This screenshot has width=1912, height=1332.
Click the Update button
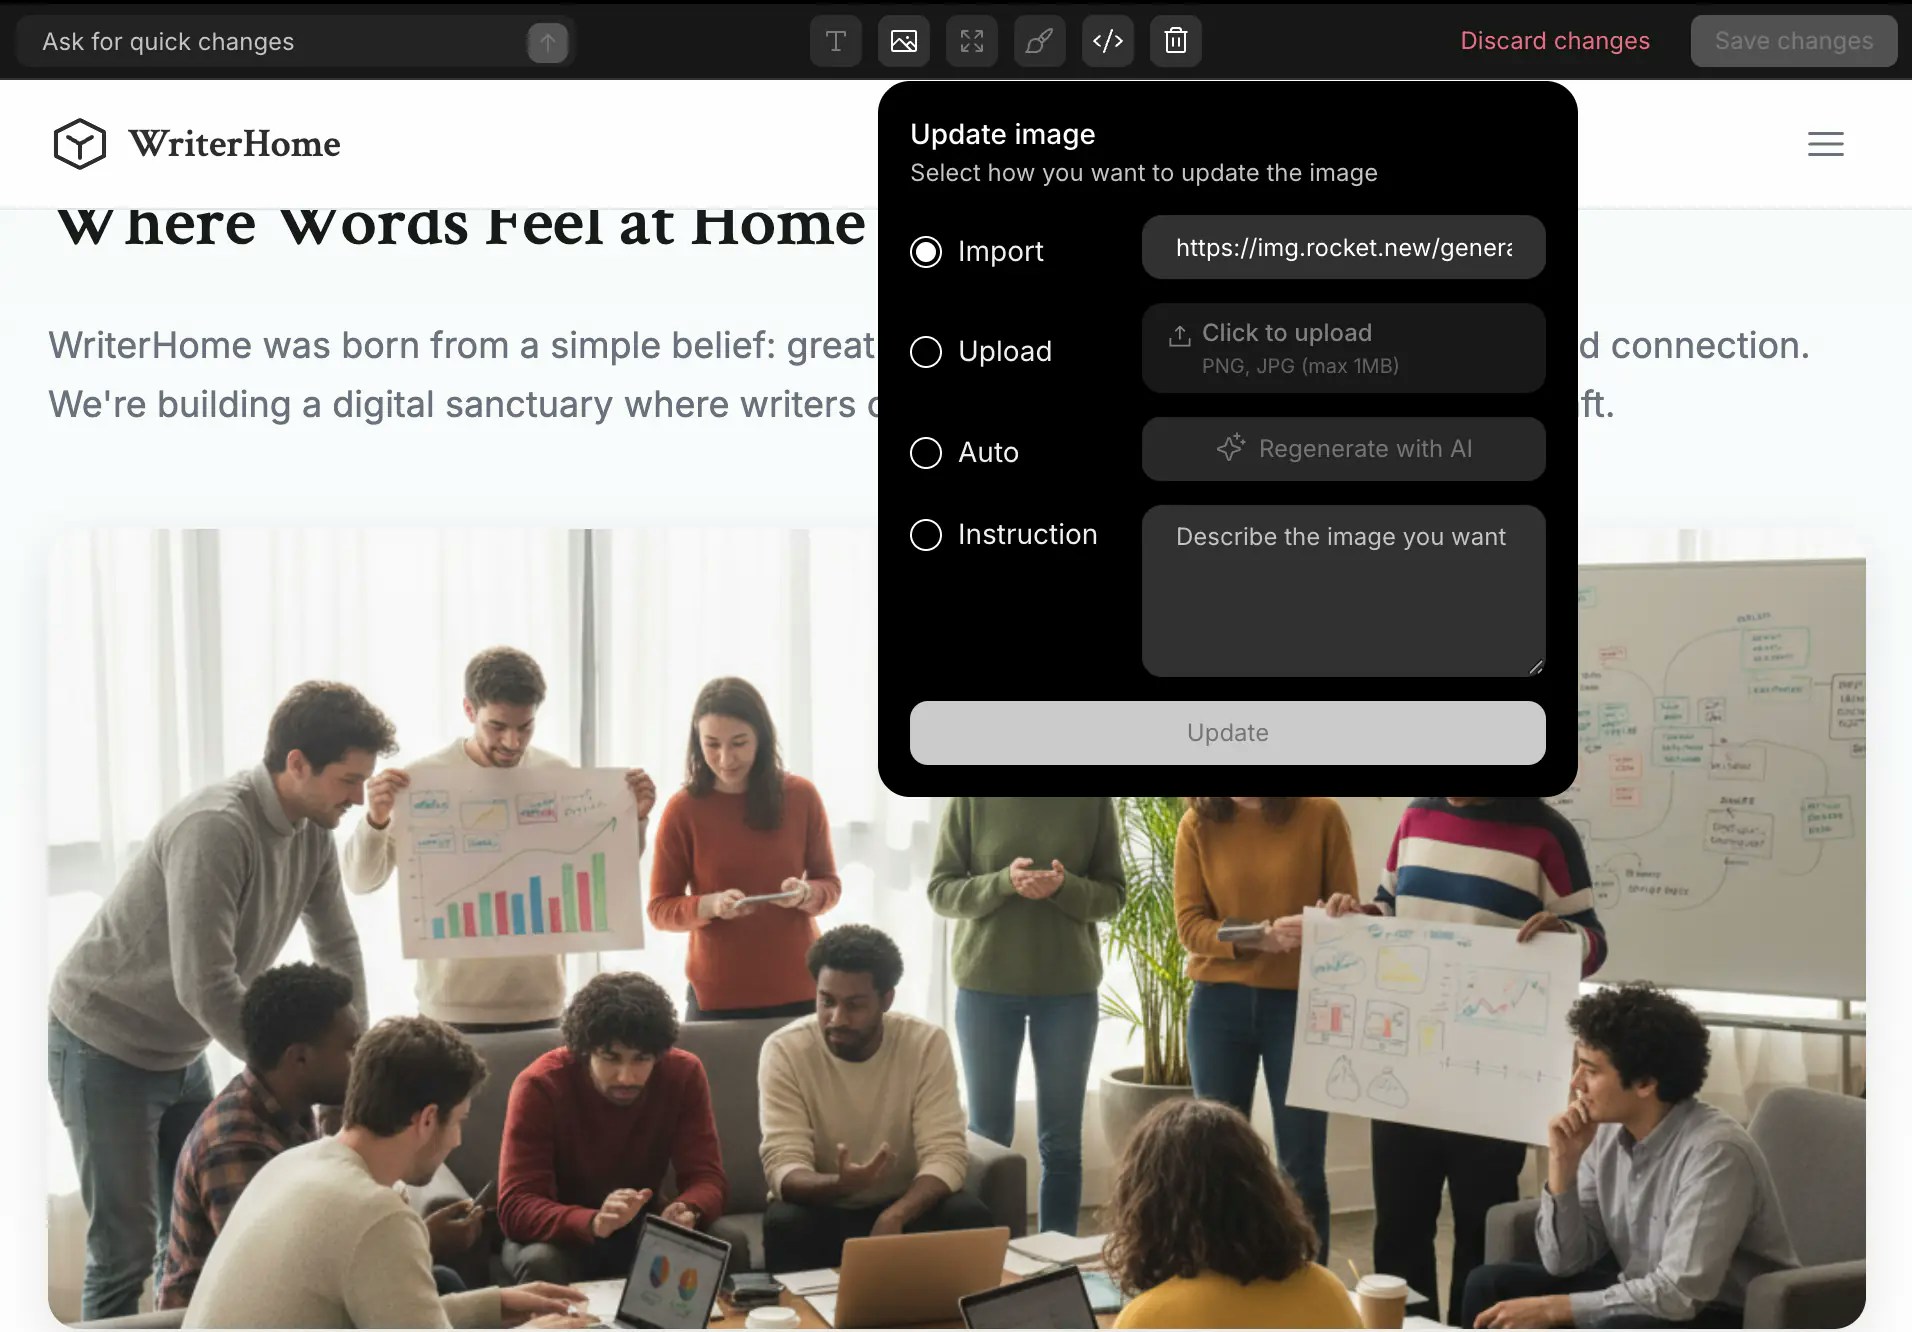click(x=1226, y=732)
